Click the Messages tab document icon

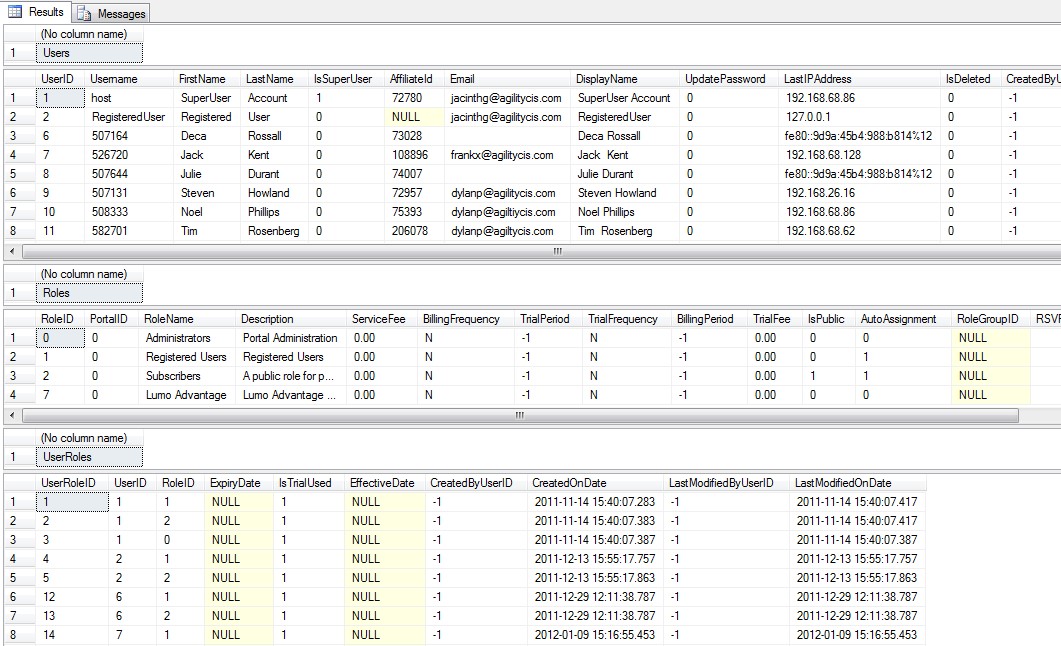point(85,14)
